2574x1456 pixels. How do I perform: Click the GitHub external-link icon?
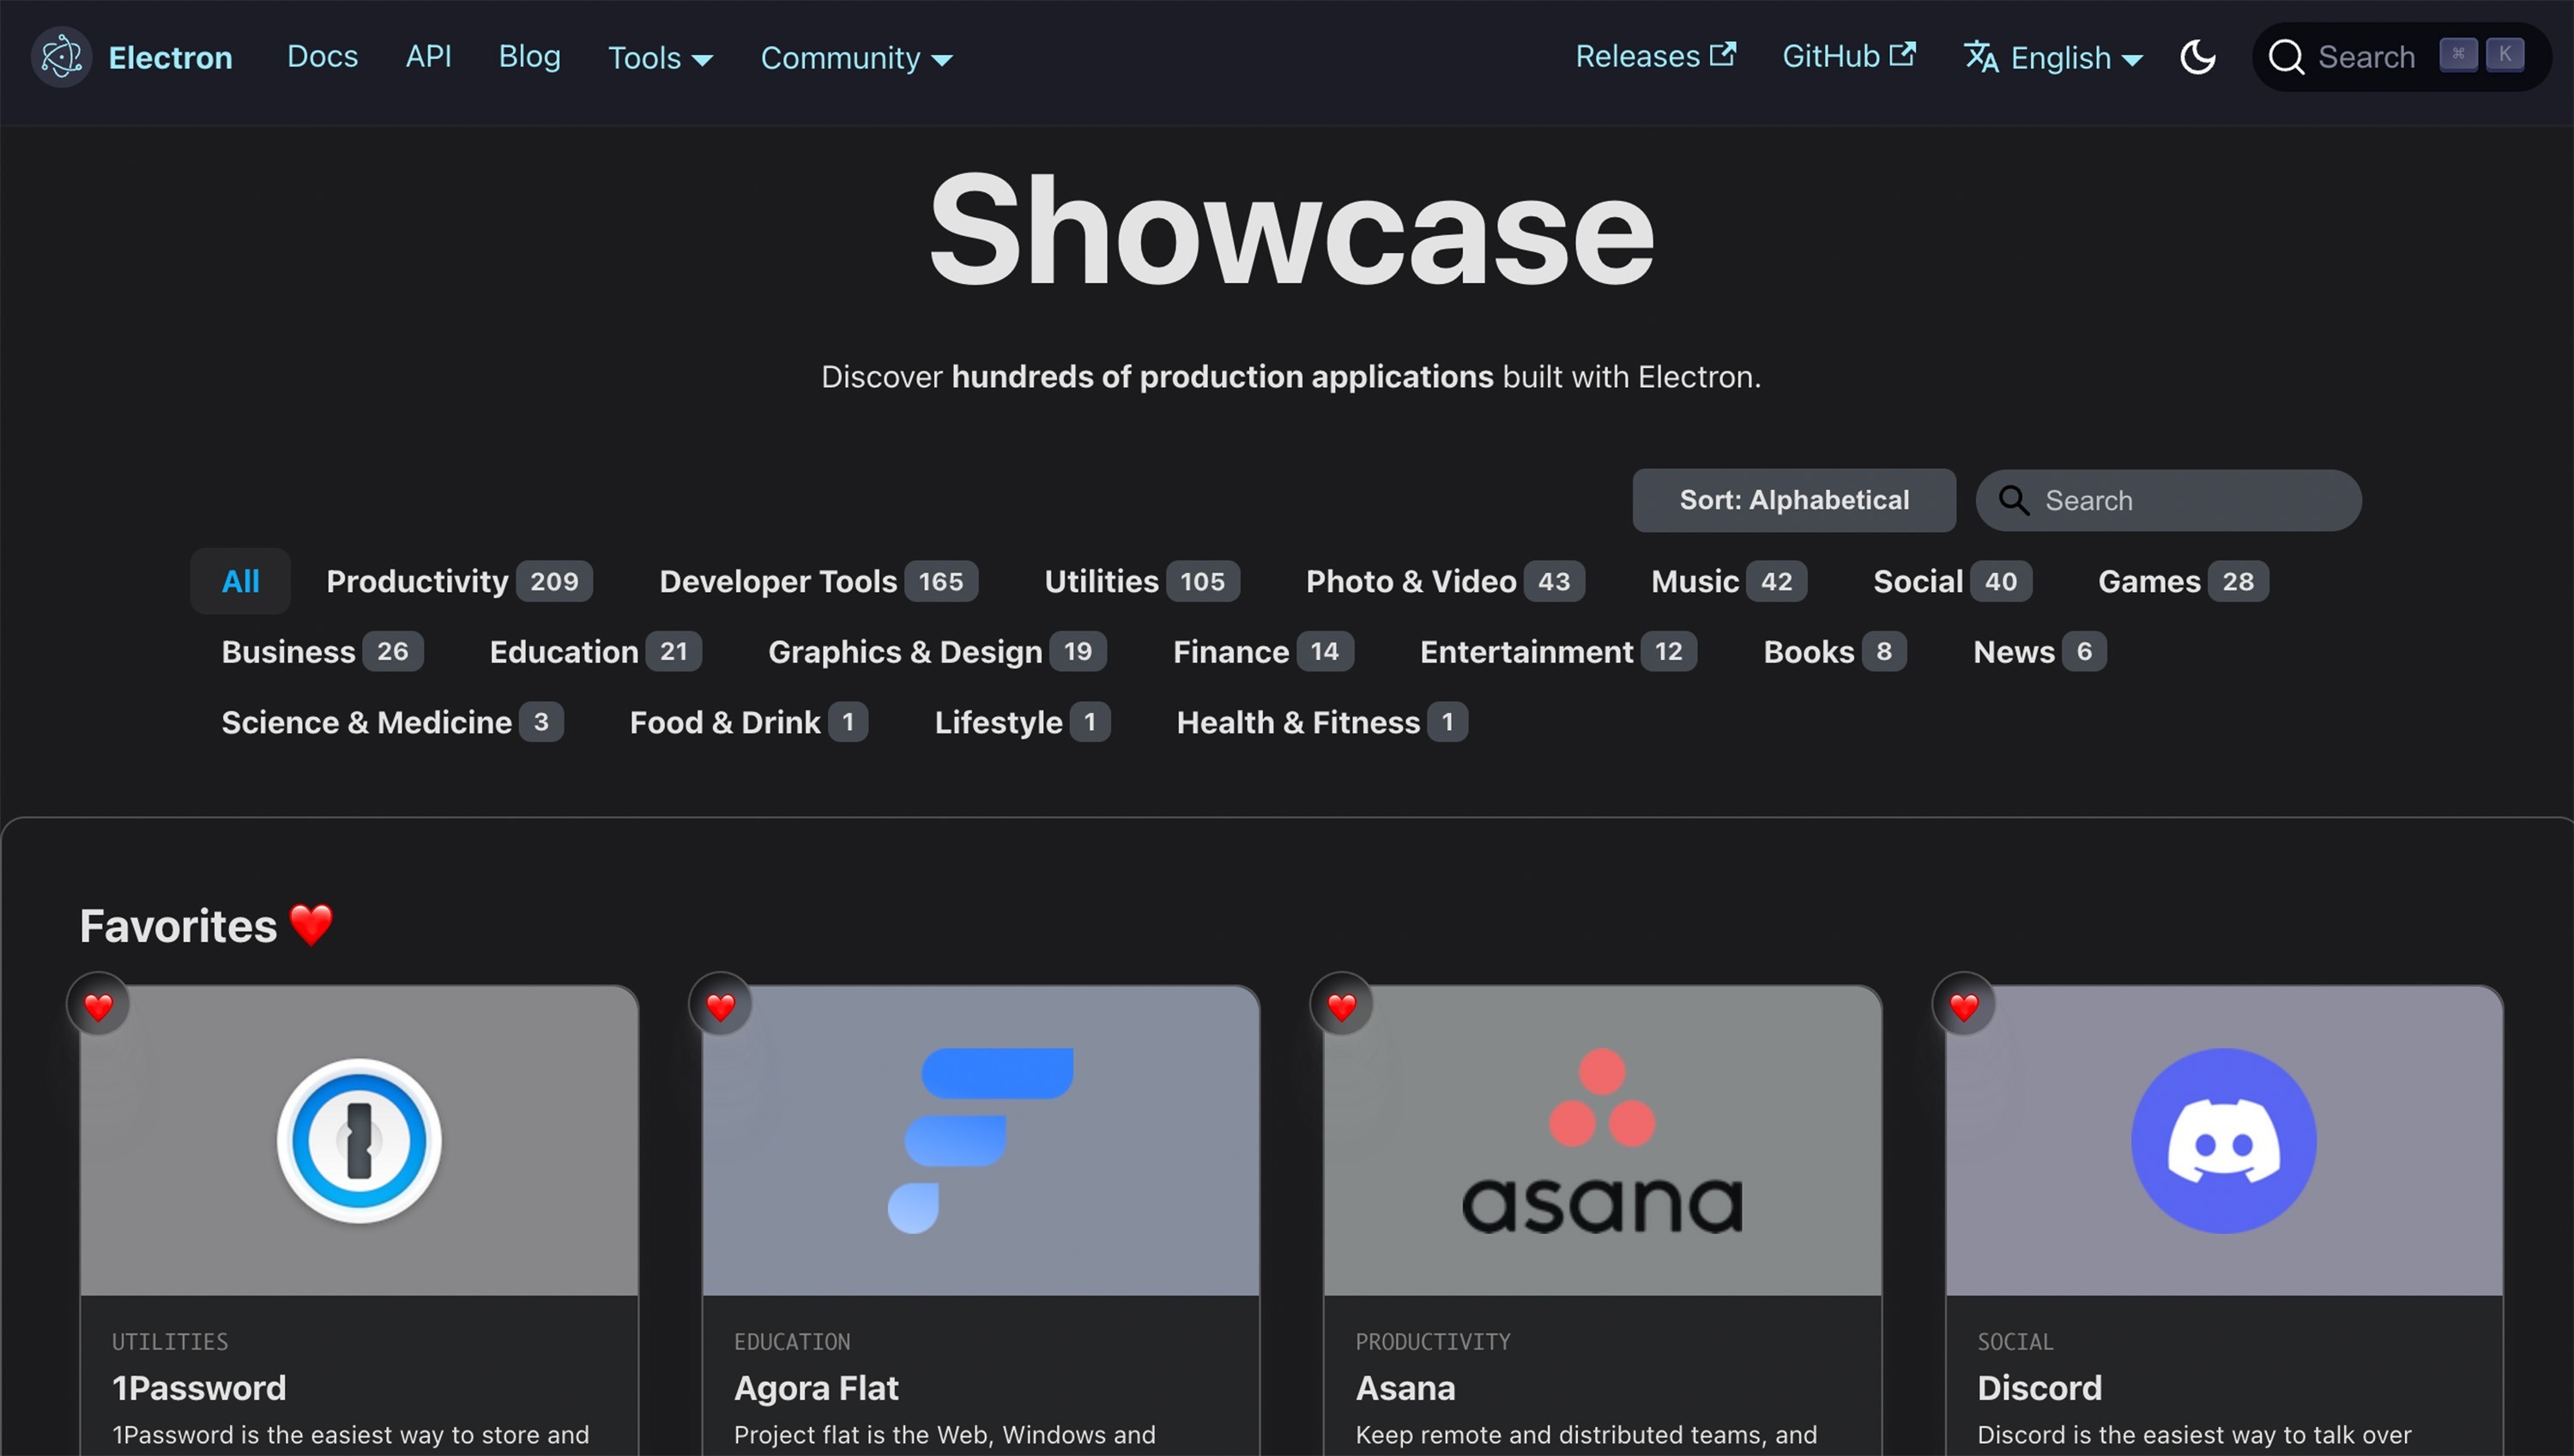point(1903,54)
